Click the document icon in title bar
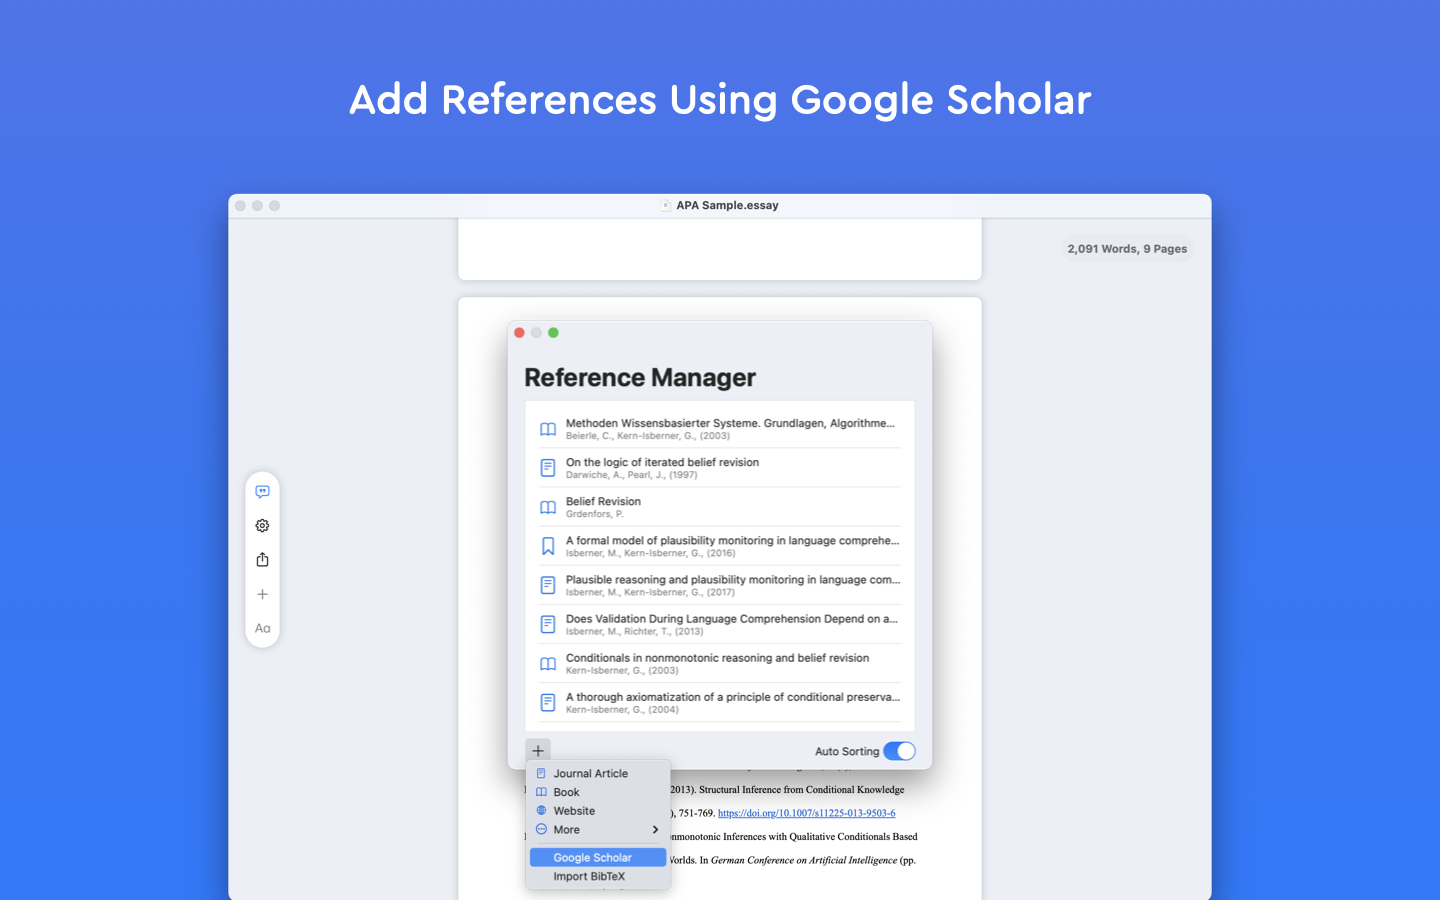The height and width of the screenshot is (900, 1440). [x=666, y=205]
